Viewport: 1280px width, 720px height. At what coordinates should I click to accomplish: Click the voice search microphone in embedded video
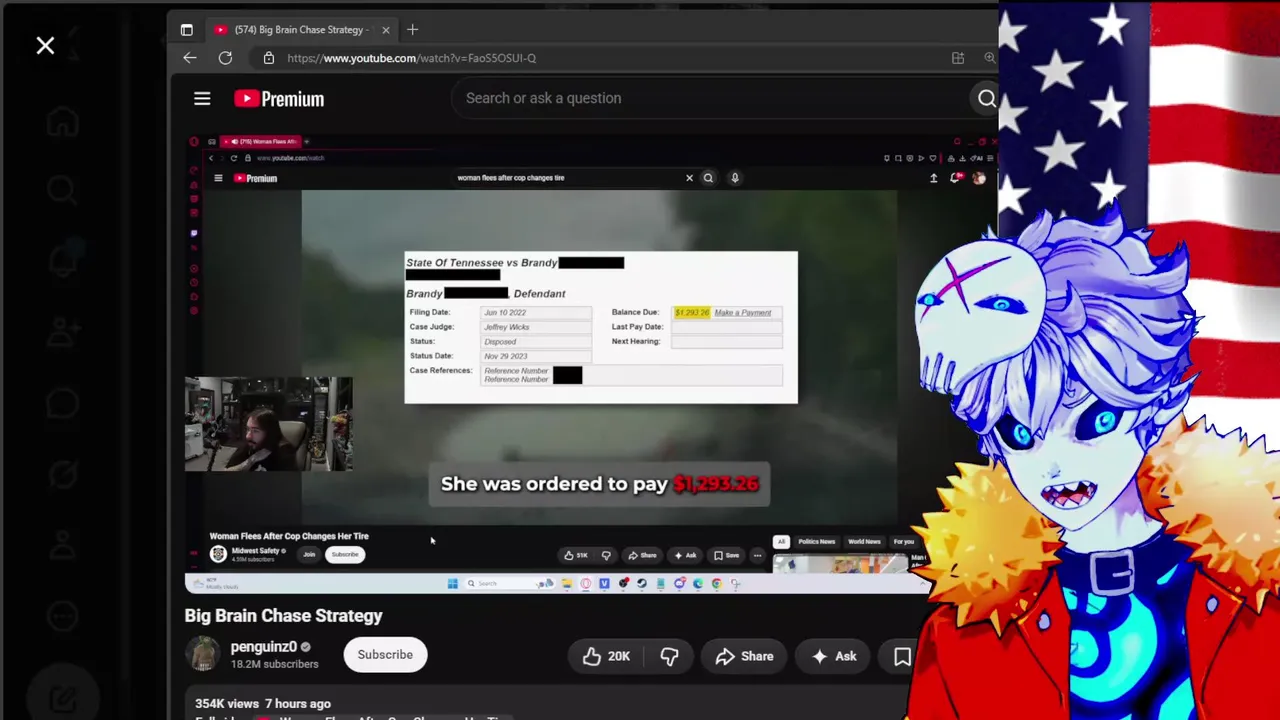(x=735, y=178)
